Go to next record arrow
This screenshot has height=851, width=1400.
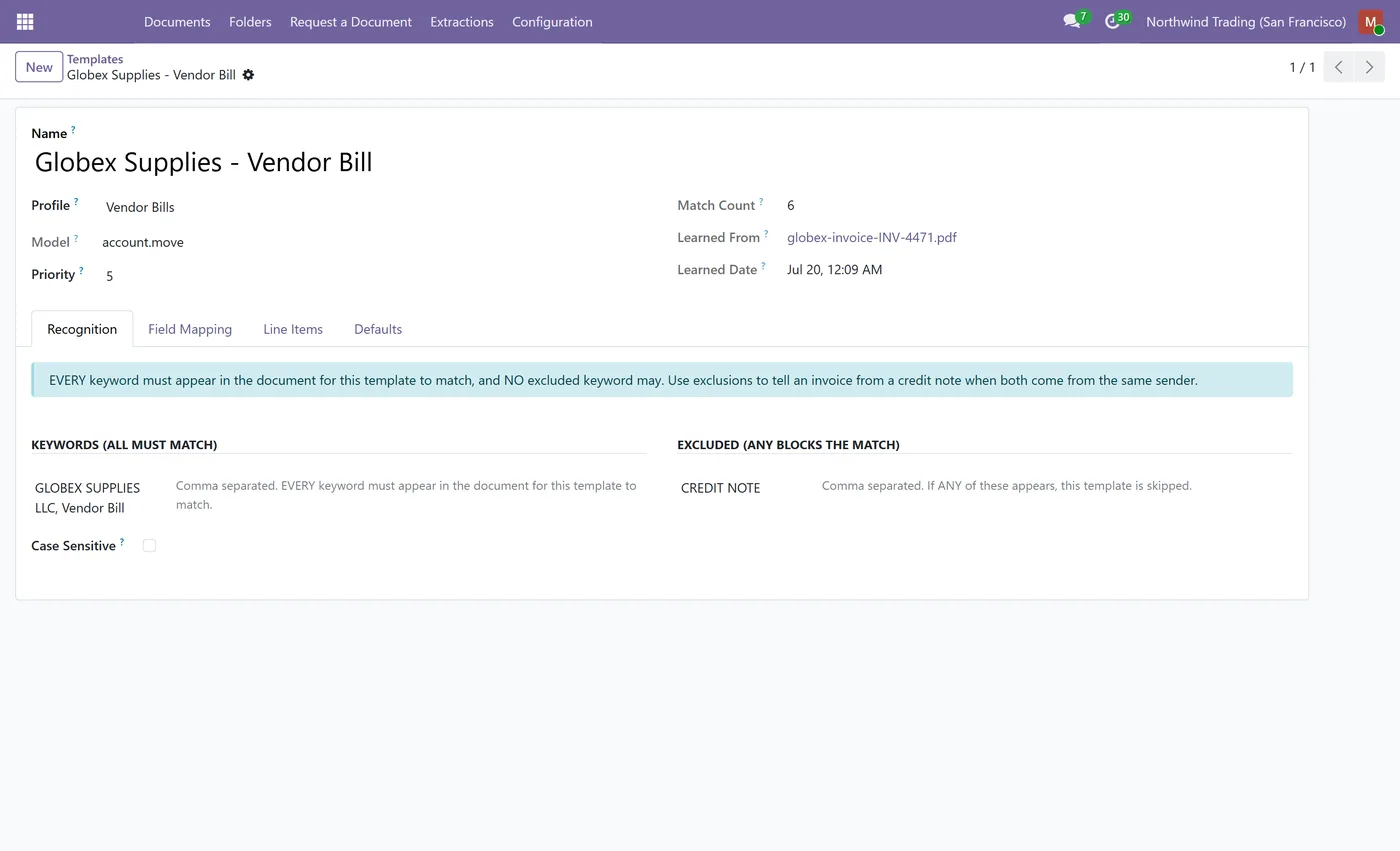[x=1369, y=67]
